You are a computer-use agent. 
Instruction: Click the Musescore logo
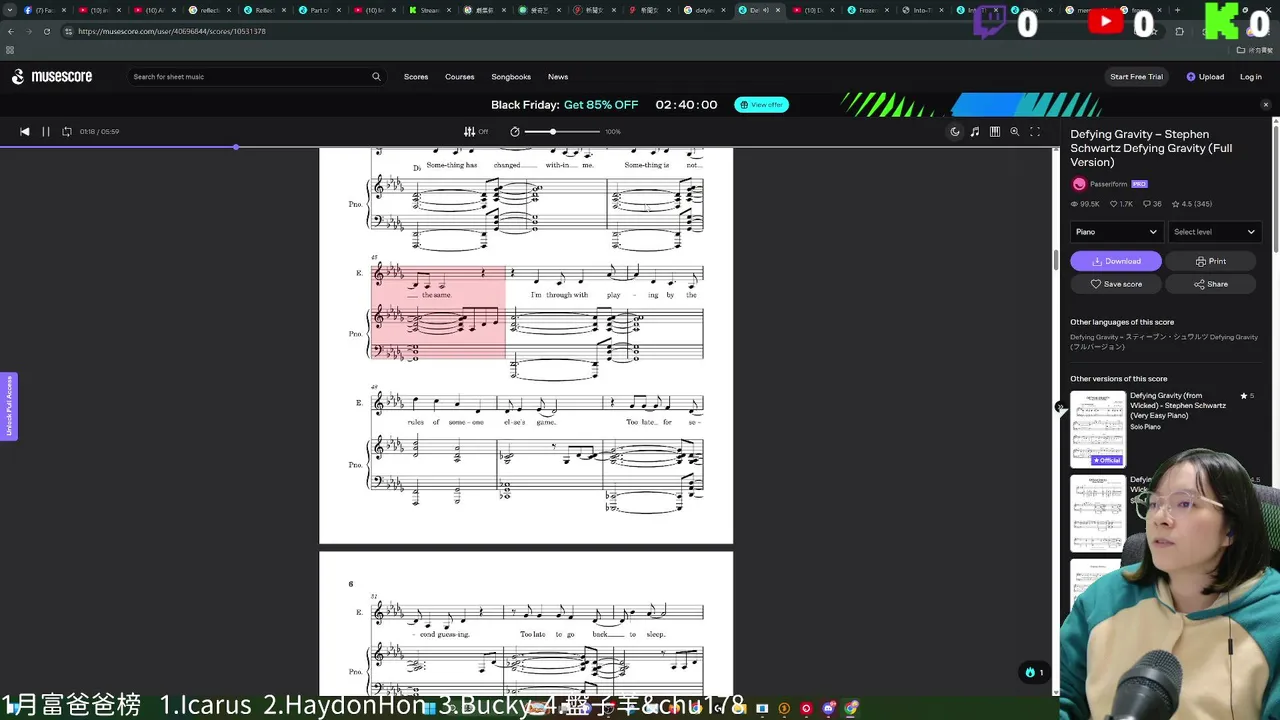point(52,77)
